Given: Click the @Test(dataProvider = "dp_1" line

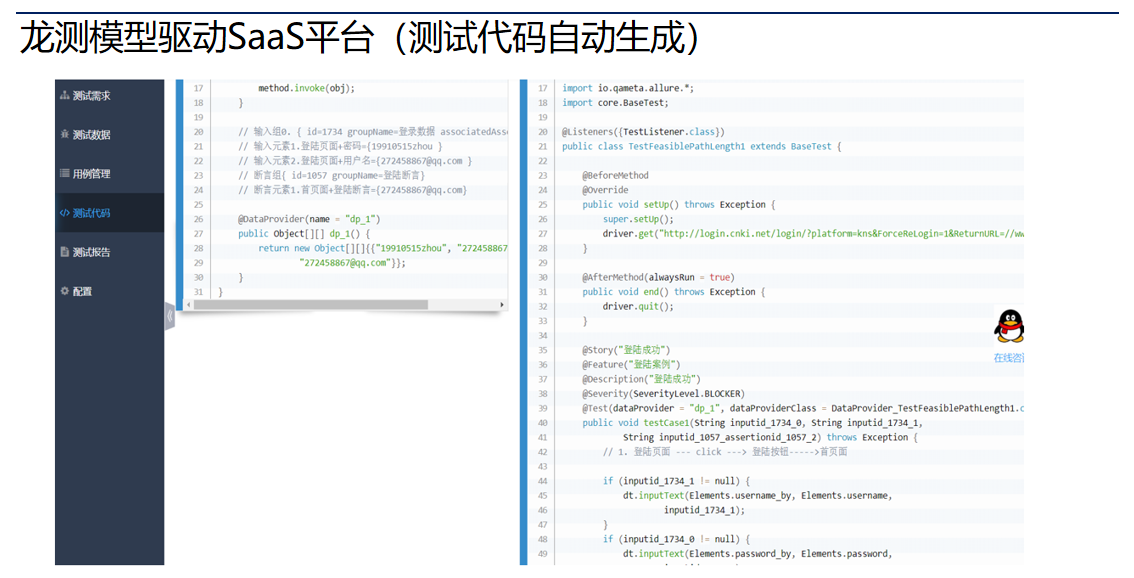Looking at the screenshot, I should tap(803, 408).
